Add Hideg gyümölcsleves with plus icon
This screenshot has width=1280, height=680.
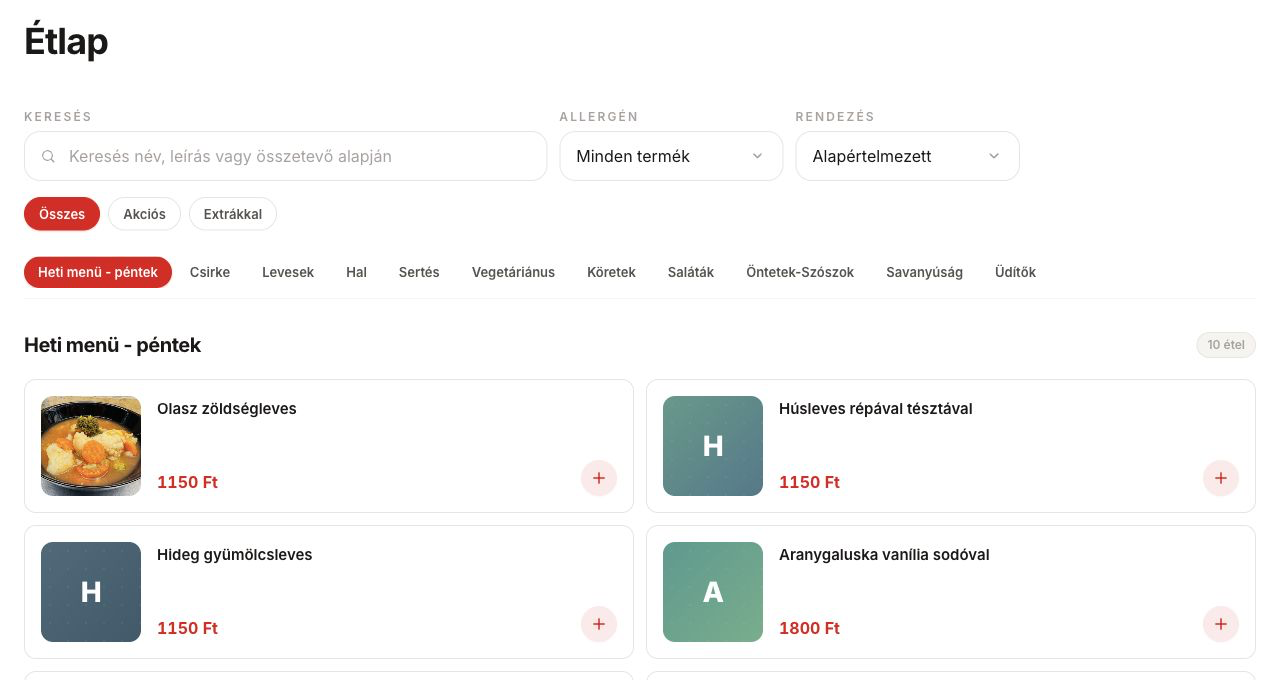point(599,624)
